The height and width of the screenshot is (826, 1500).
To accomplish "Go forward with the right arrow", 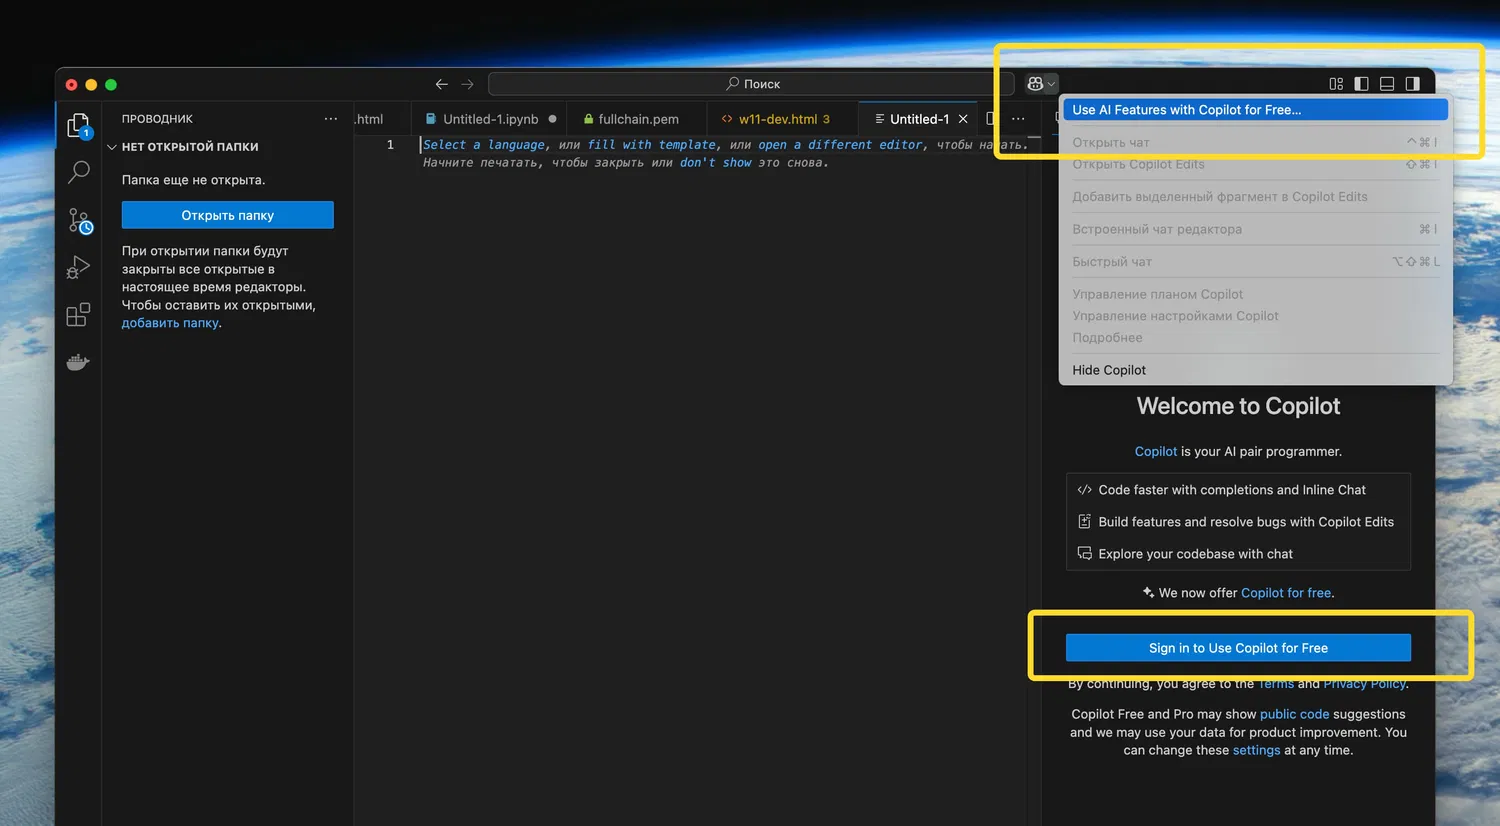I will pos(467,84).
